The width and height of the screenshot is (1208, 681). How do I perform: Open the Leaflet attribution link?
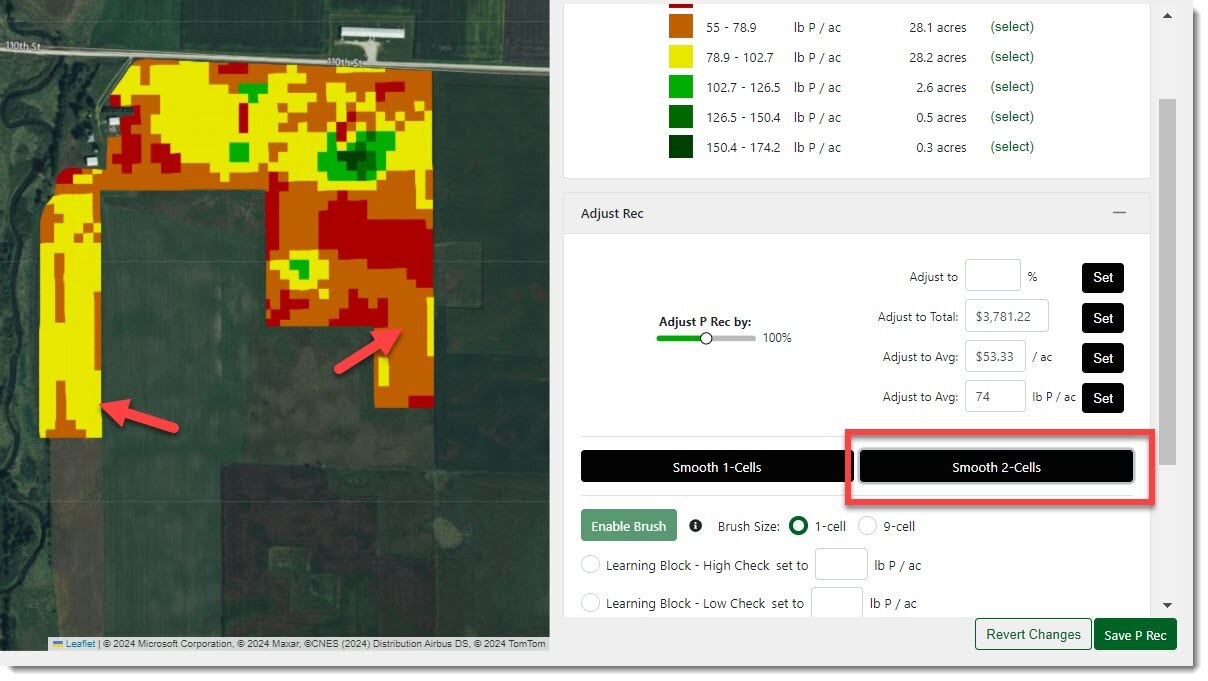[80, 644]
